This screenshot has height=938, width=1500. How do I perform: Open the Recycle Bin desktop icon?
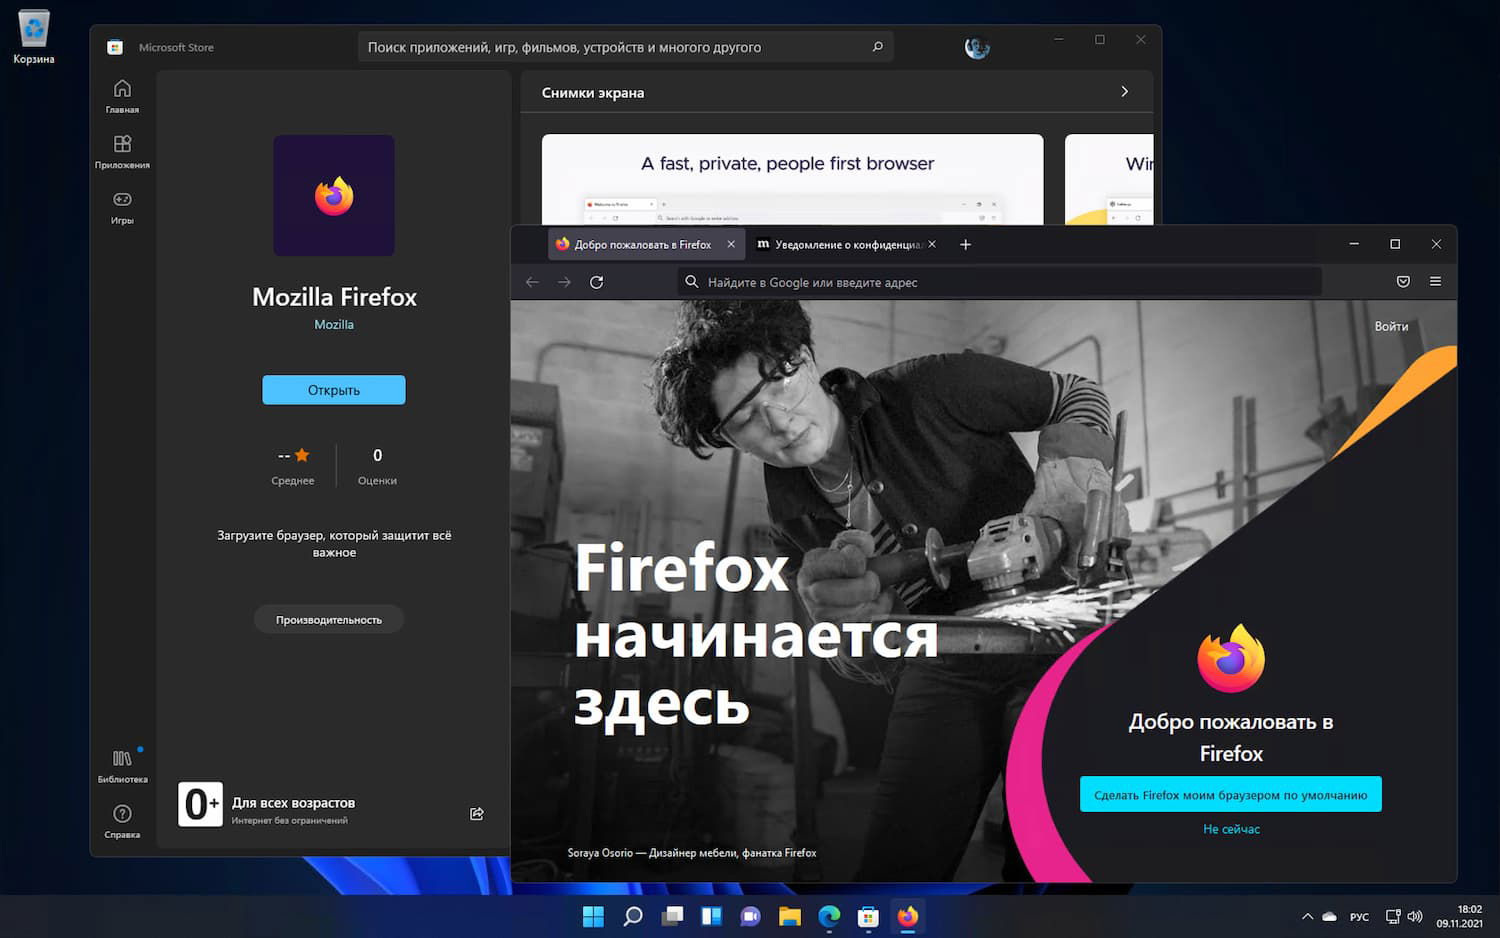34,37
